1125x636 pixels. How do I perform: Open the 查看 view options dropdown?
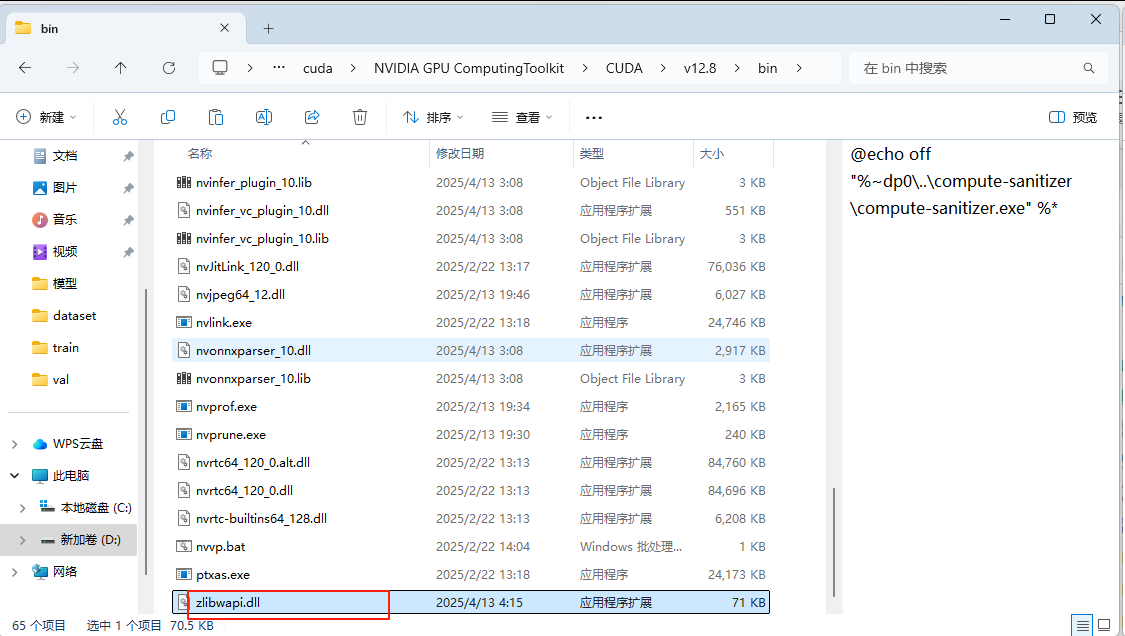pos(521,117)
